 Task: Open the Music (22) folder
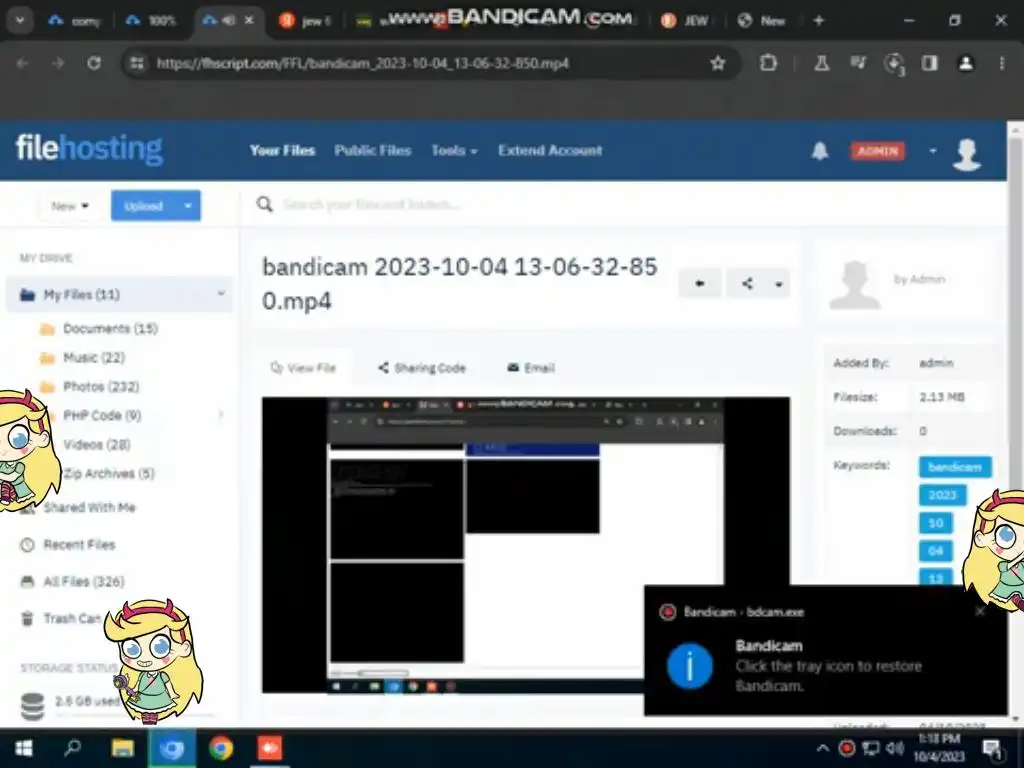93,358
